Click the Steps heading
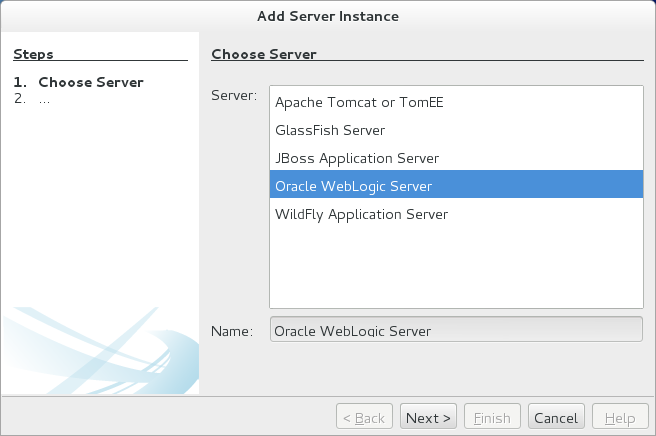The image size is (656, 436). (33, 54)
